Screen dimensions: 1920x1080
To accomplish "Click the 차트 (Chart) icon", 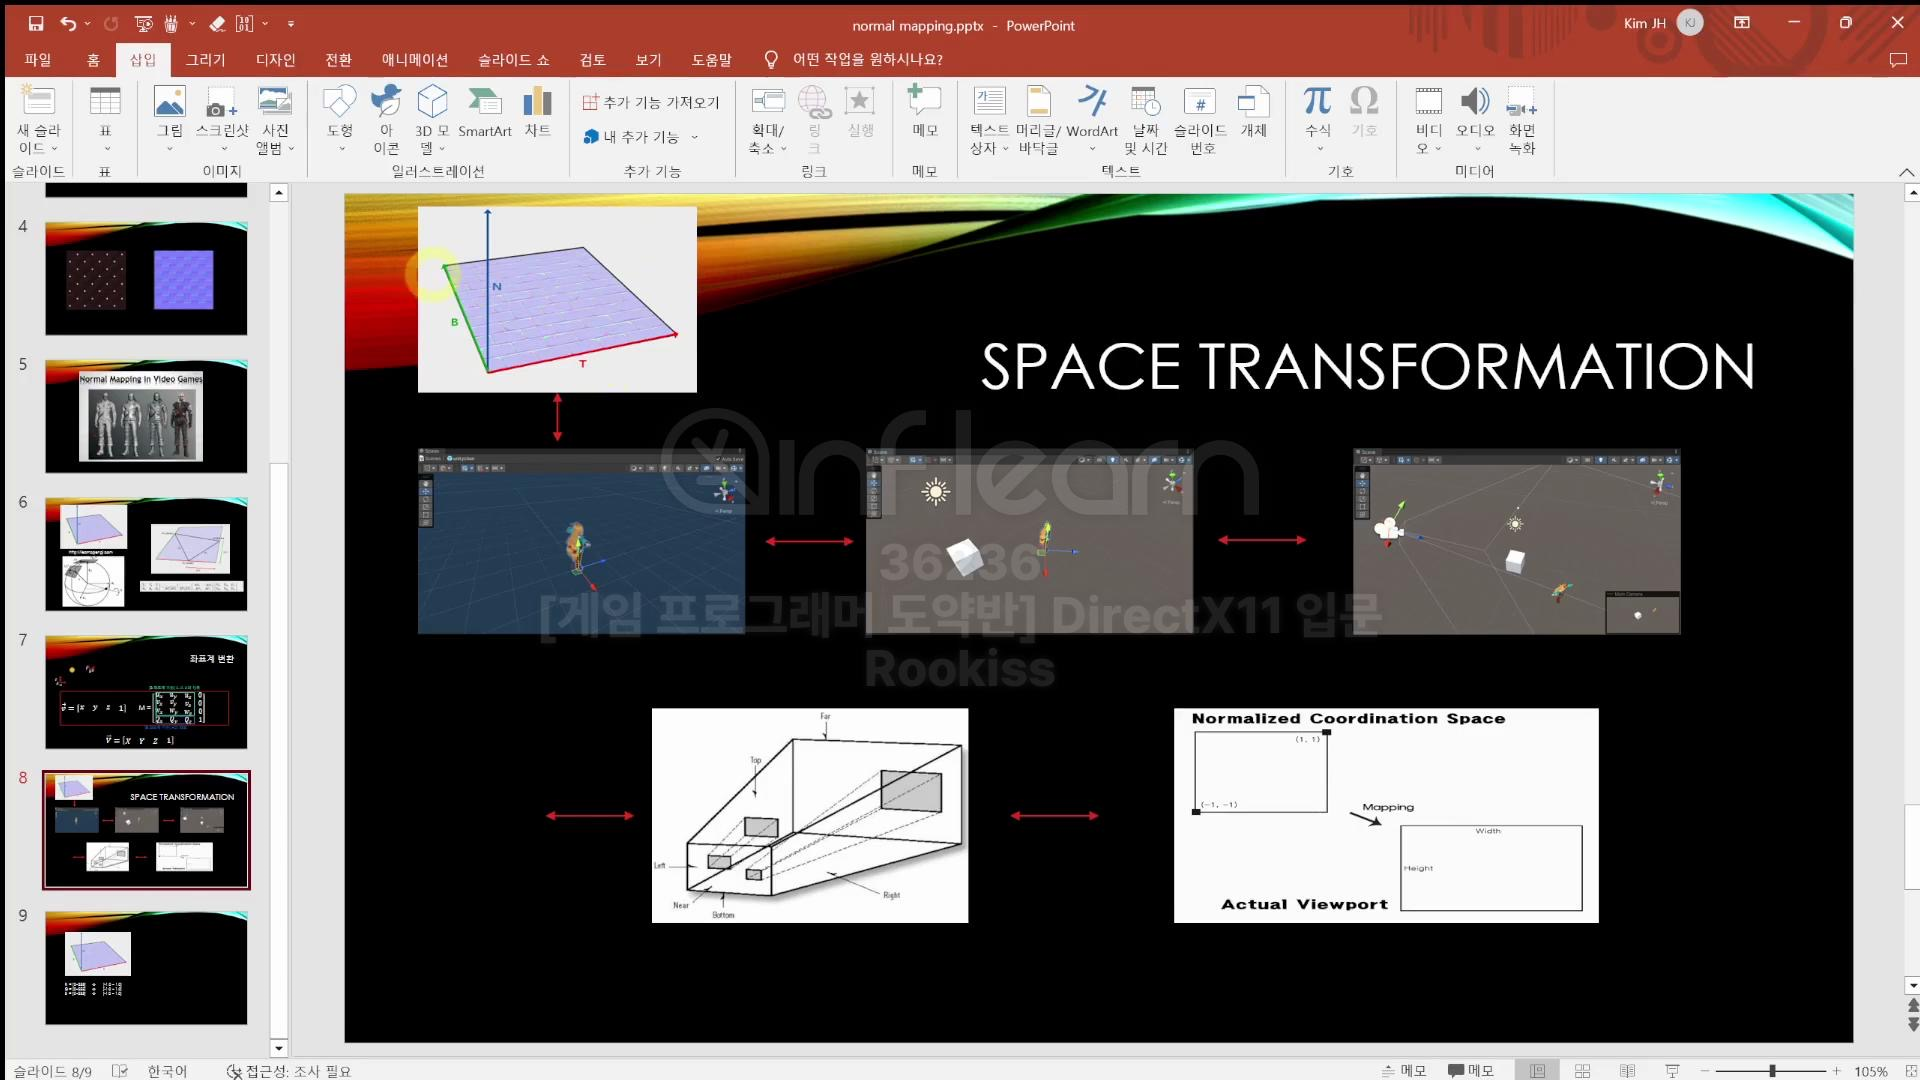I will [537, 102].
